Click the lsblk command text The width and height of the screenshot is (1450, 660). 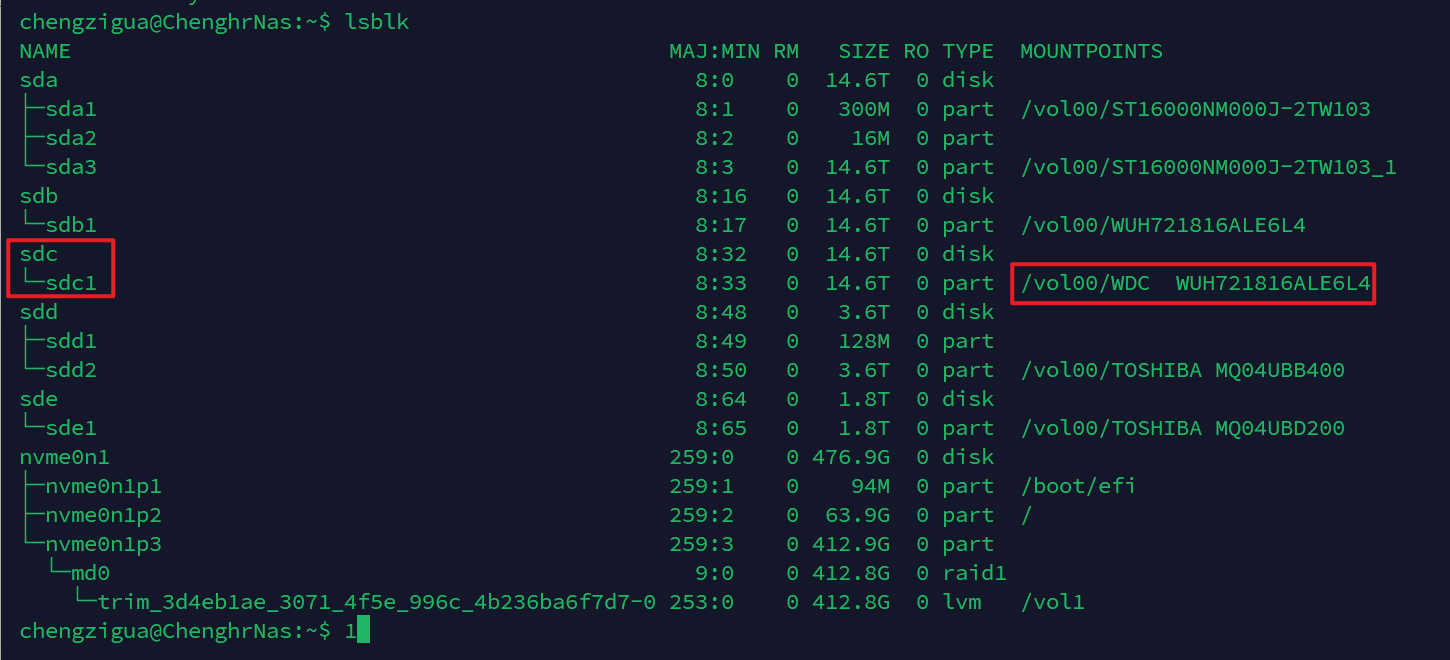(377, 22)
